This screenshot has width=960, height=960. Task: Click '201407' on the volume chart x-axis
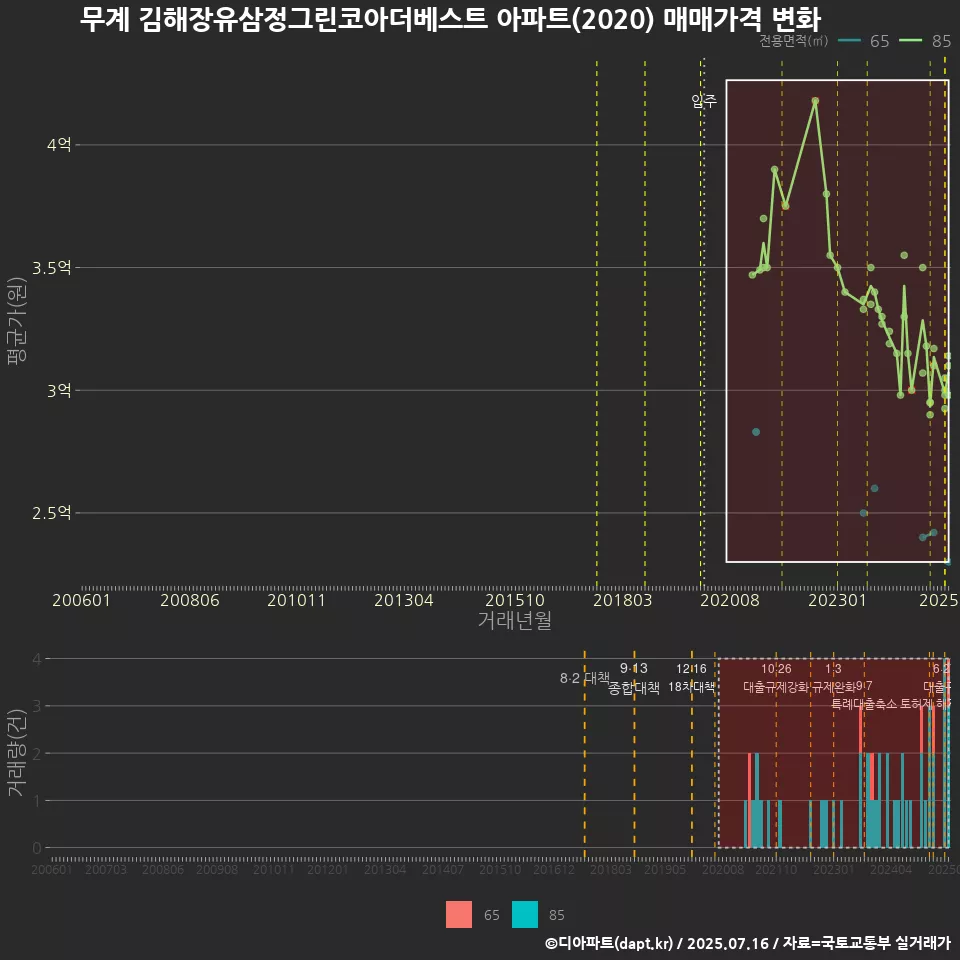(443, 869)
